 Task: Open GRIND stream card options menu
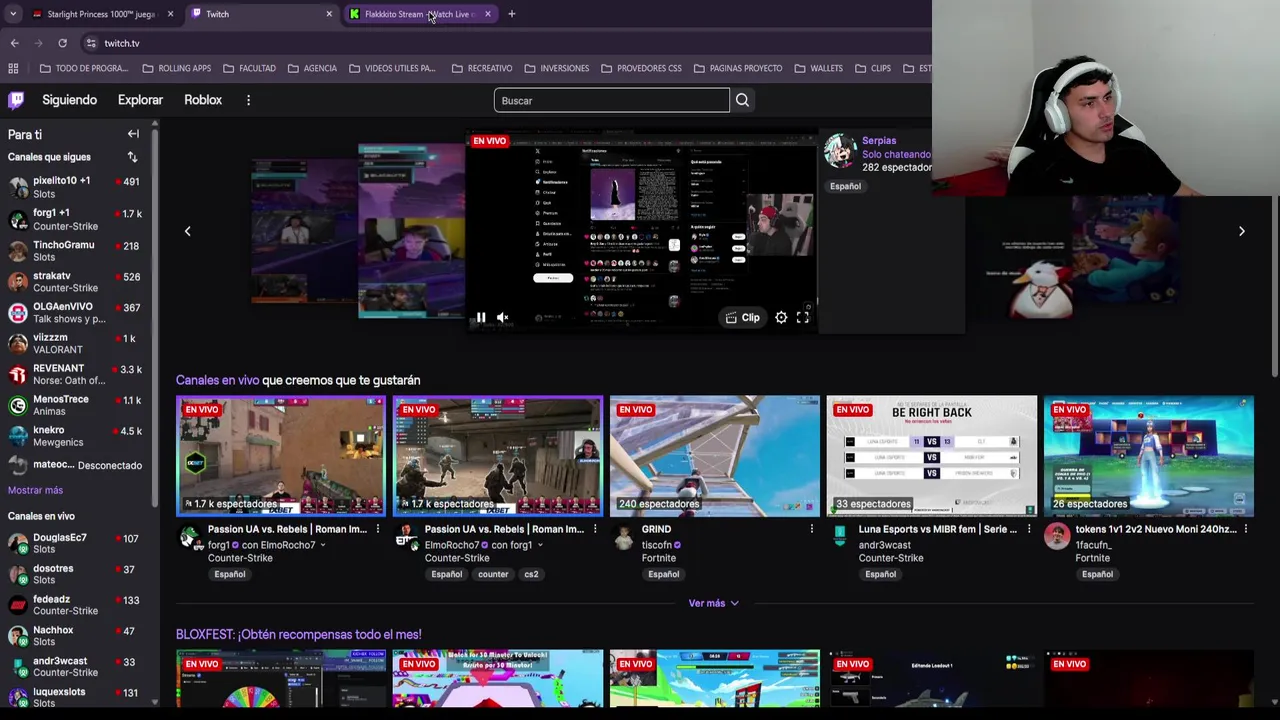(811, 529)
